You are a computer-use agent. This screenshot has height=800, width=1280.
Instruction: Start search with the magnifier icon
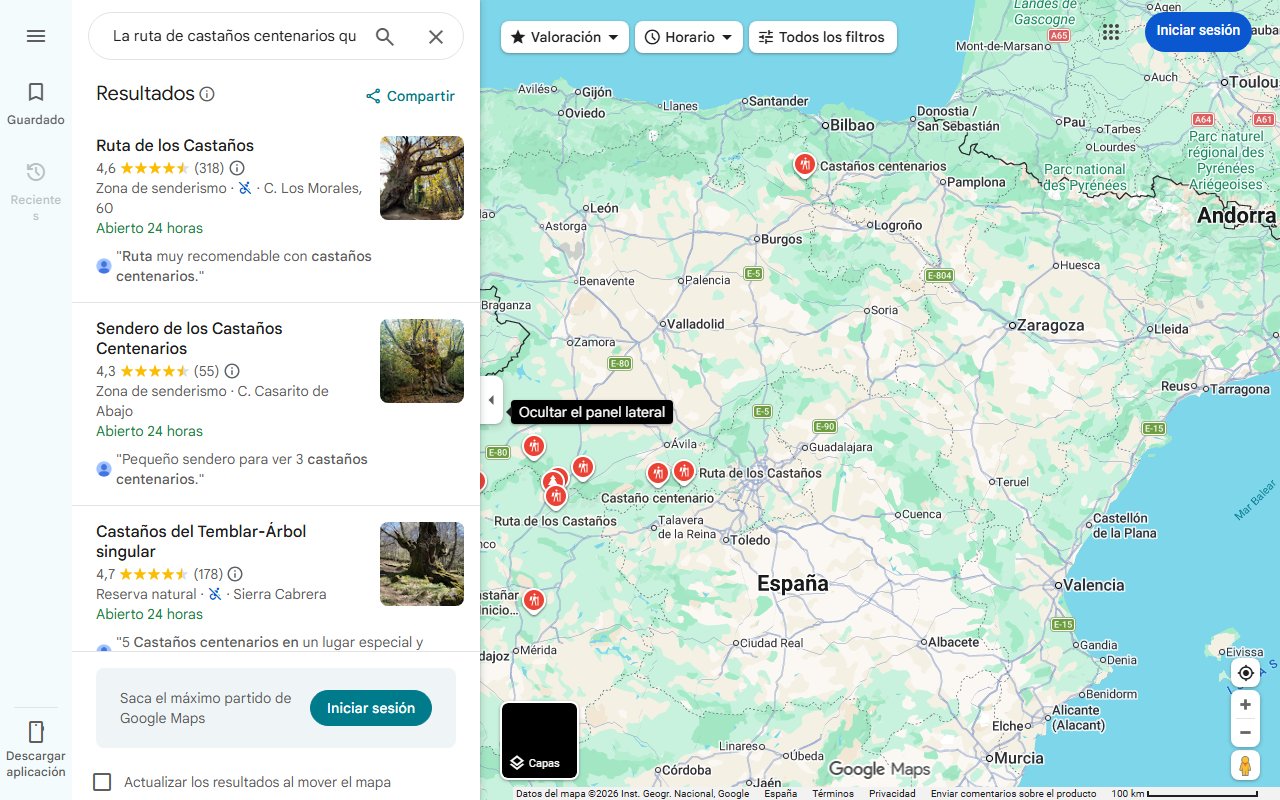tap(384, 36)
